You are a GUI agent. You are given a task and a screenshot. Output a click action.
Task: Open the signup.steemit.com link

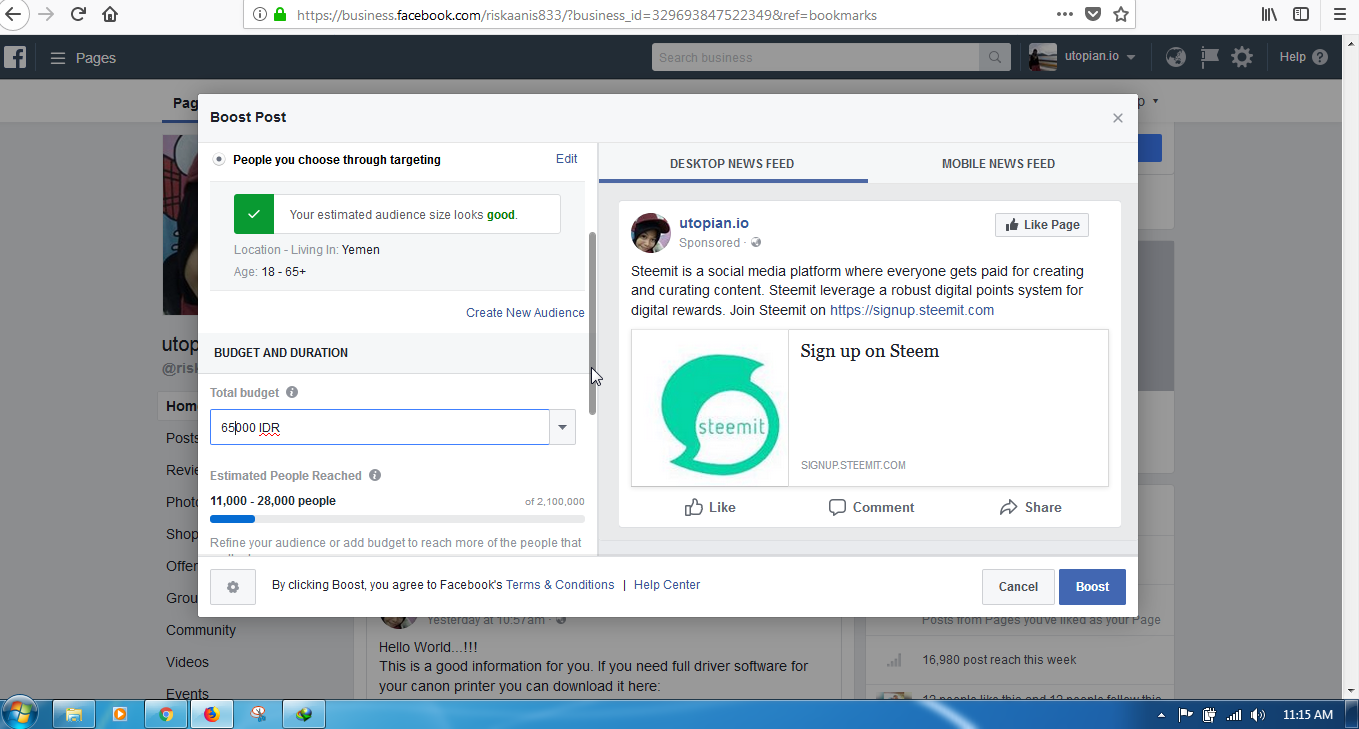(x=912, y=310)
